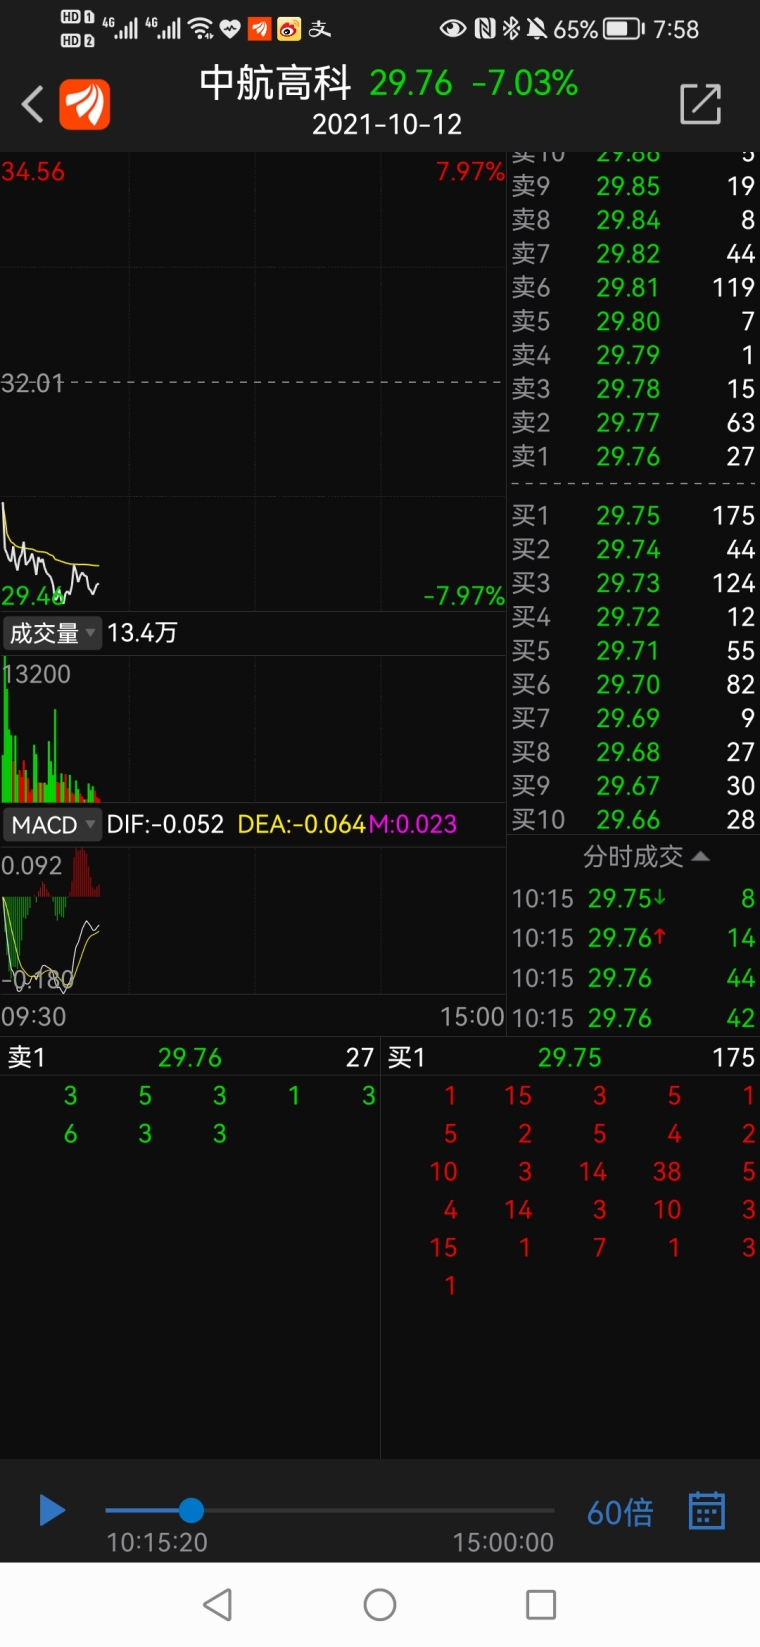This screenshot has height=1647, width=760.
Task: Open the calendar date picker icon
Action: (706, 1510)
